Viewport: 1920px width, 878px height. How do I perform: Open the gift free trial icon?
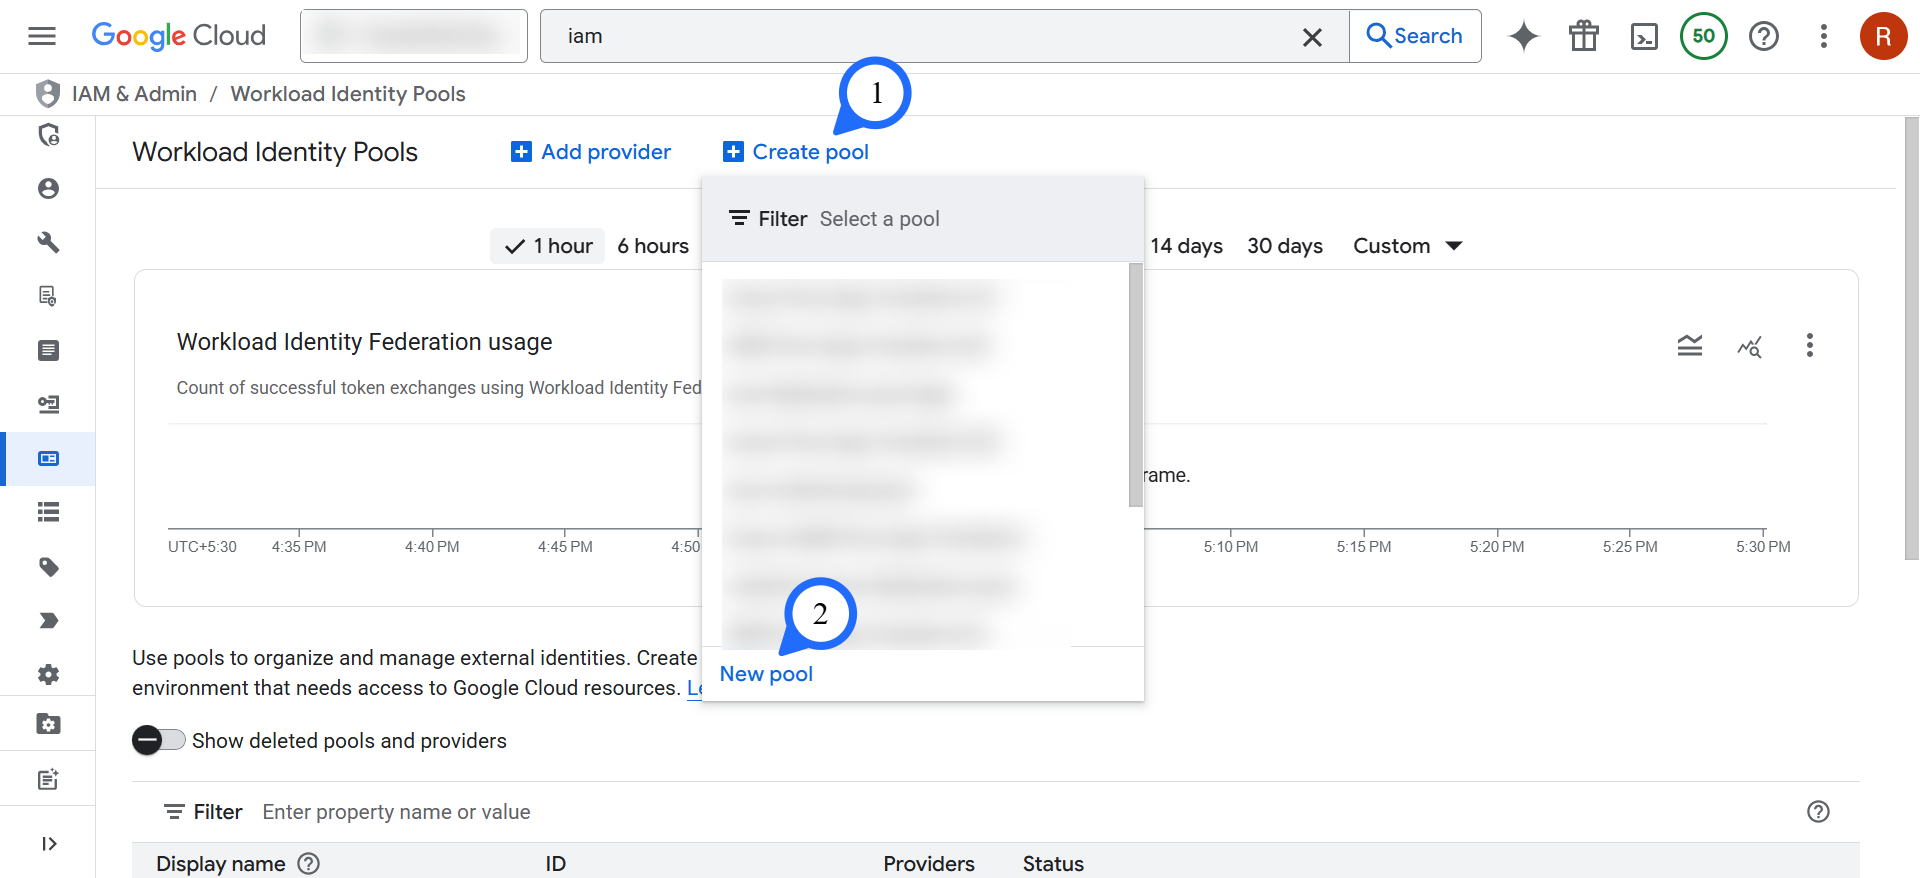(1583, 37)
